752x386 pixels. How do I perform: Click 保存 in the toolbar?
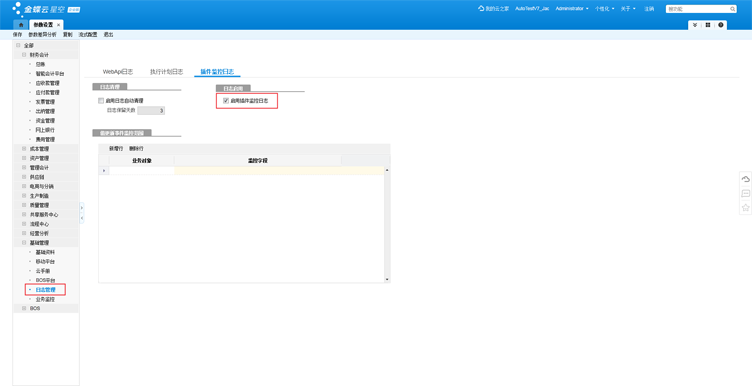[x=17, y=35]
